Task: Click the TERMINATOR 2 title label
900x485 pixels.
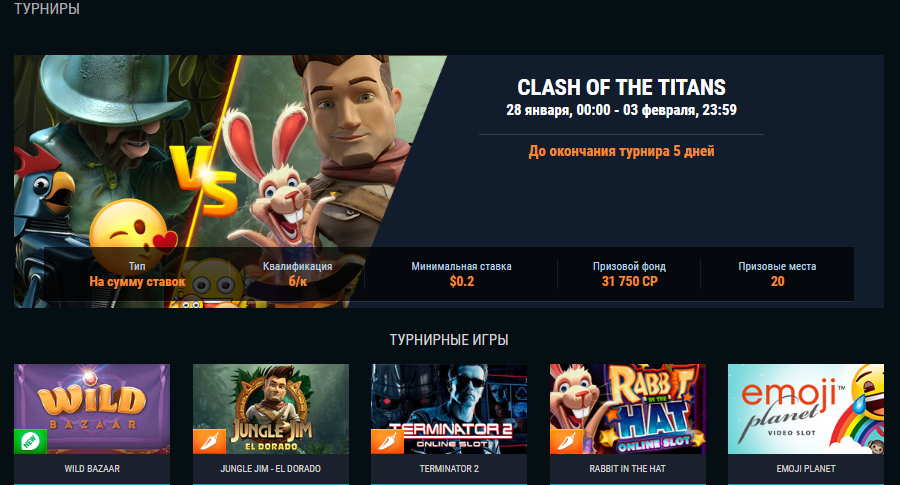Action: (449, 468)
